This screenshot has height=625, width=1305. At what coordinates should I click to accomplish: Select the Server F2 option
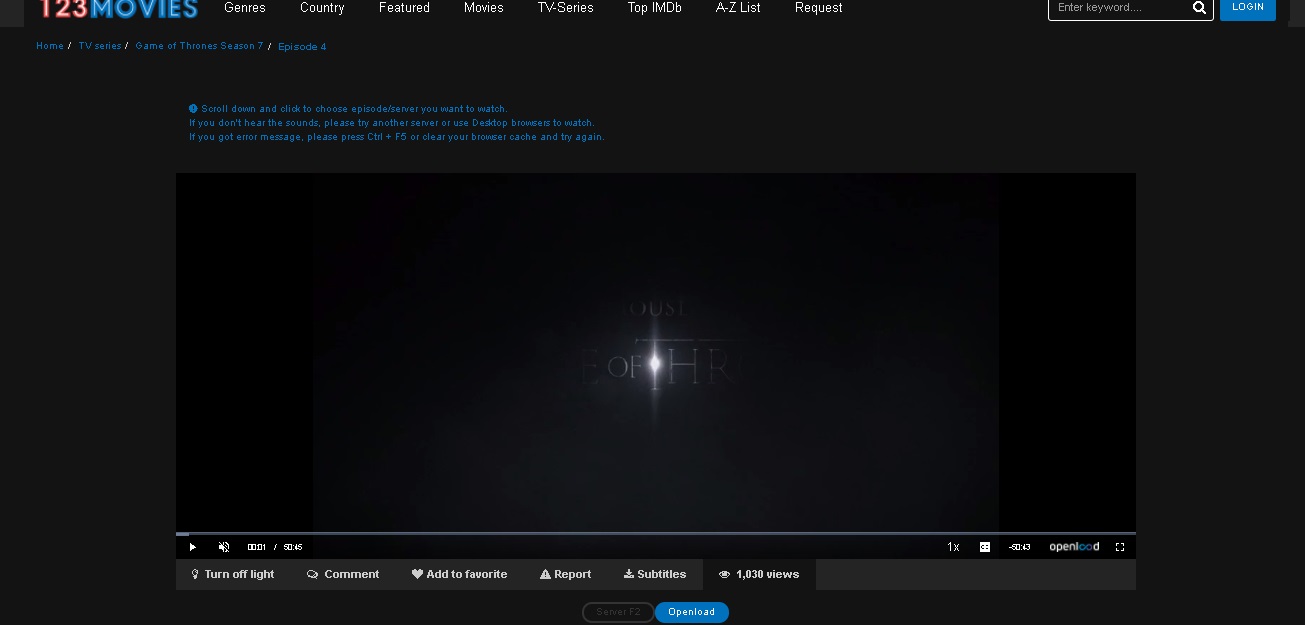(618, 612)
